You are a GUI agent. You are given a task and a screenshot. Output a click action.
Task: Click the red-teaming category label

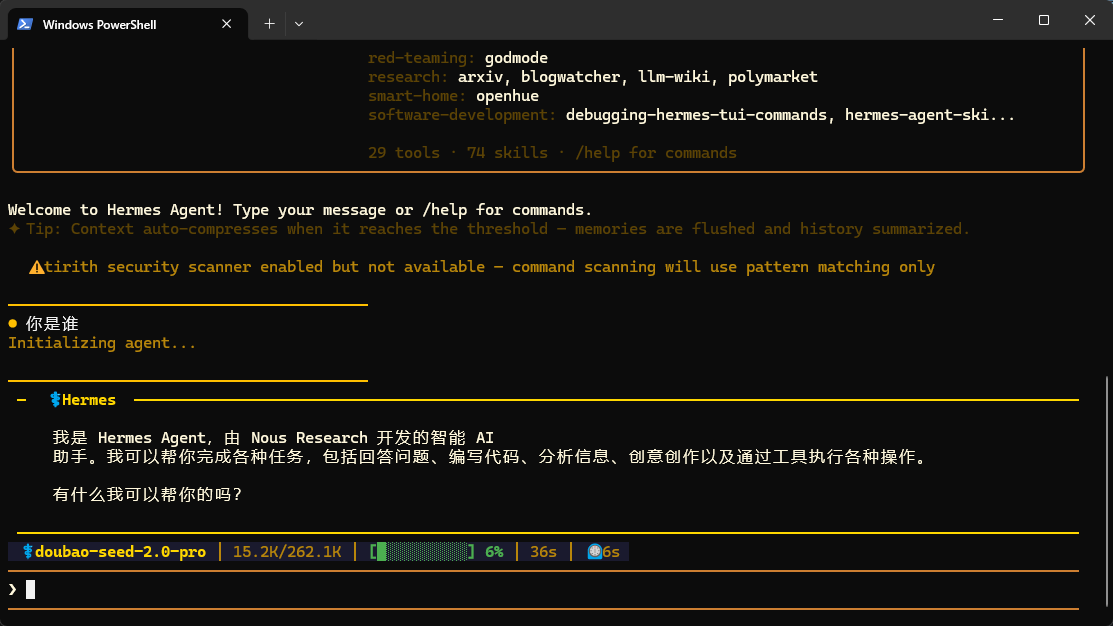422,57
